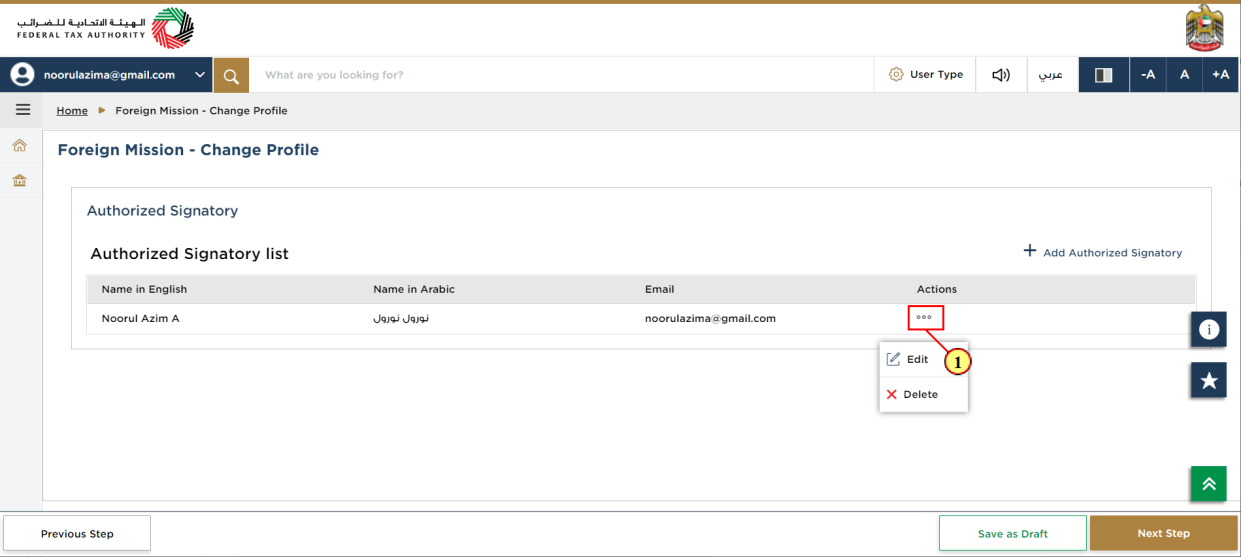Click the 'Name in Arabic' column header
Screen dimensions: 1241x557
[414, 289]
